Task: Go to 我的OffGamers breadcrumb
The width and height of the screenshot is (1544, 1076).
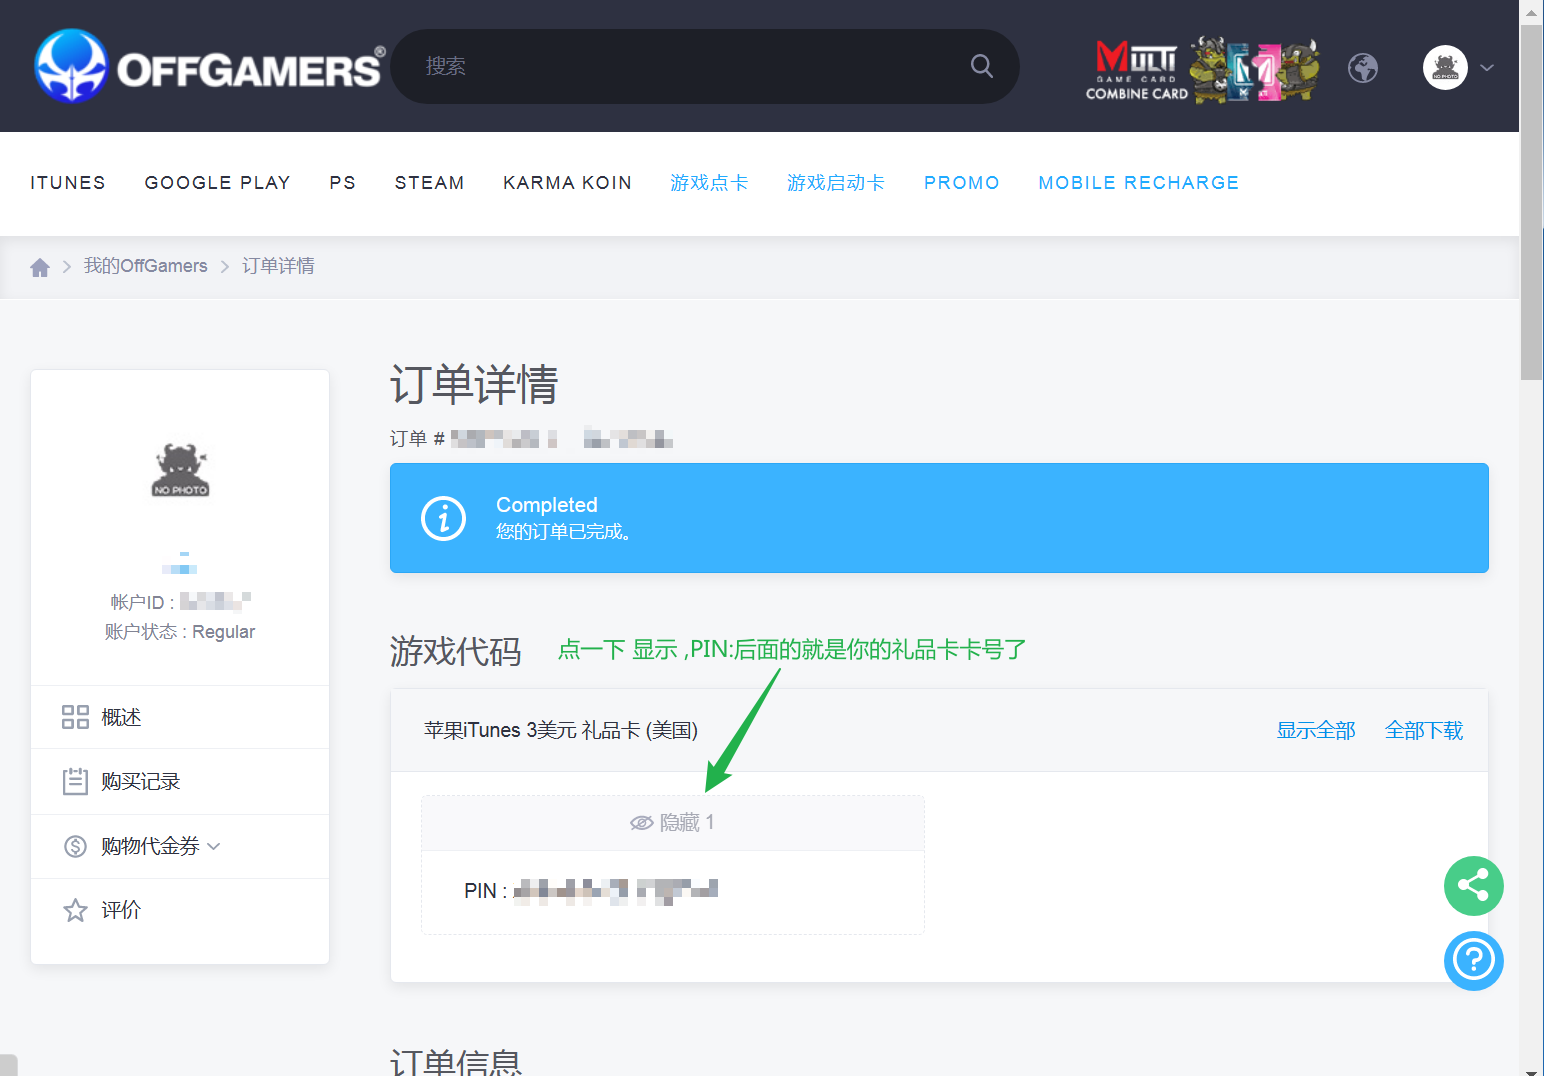Action: pos(146,266)
